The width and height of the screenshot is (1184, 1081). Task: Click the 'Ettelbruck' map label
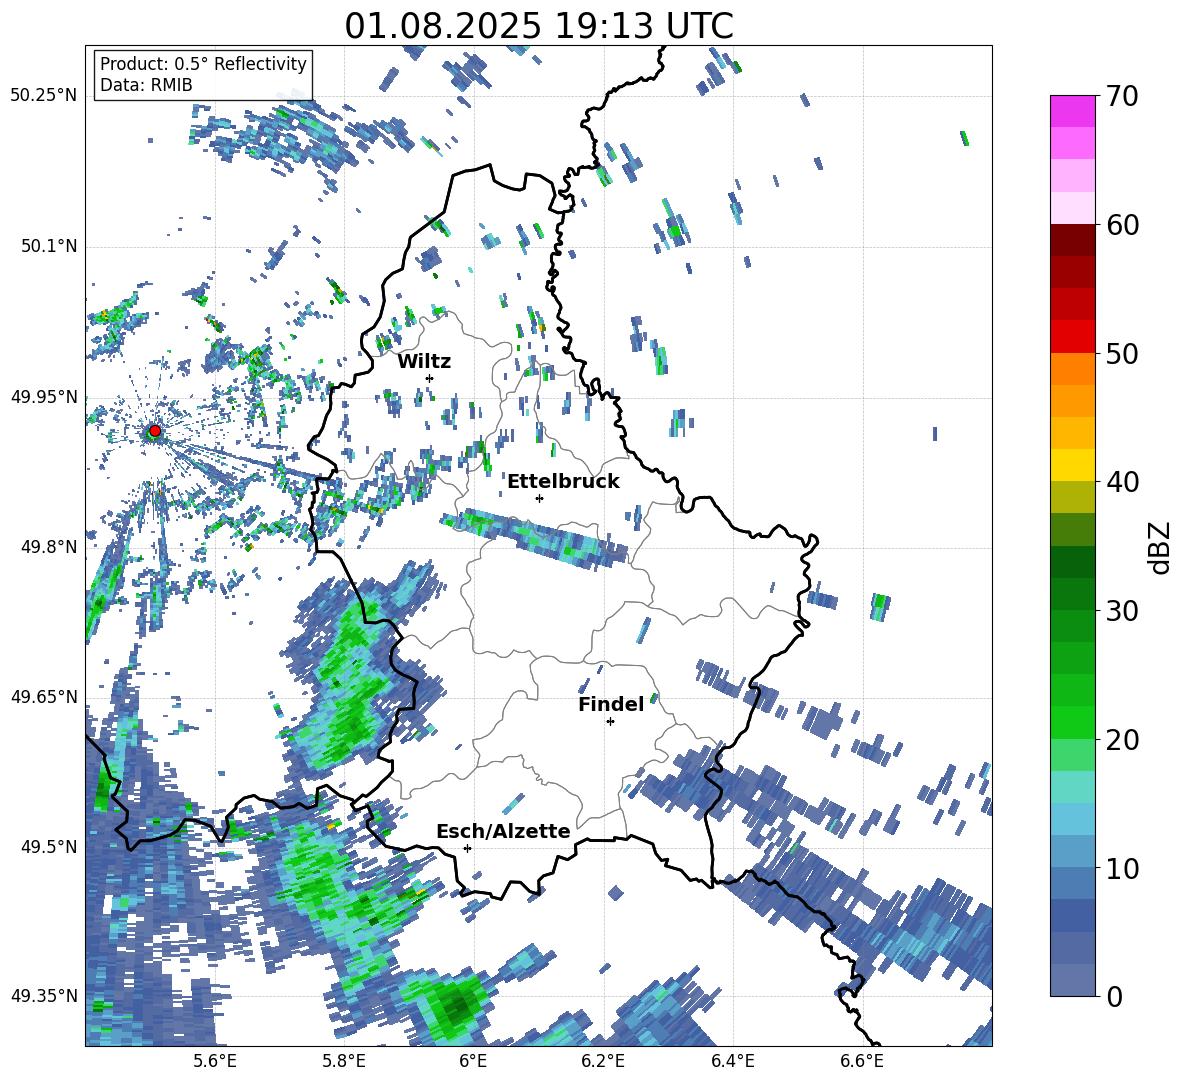pos(563,482)
